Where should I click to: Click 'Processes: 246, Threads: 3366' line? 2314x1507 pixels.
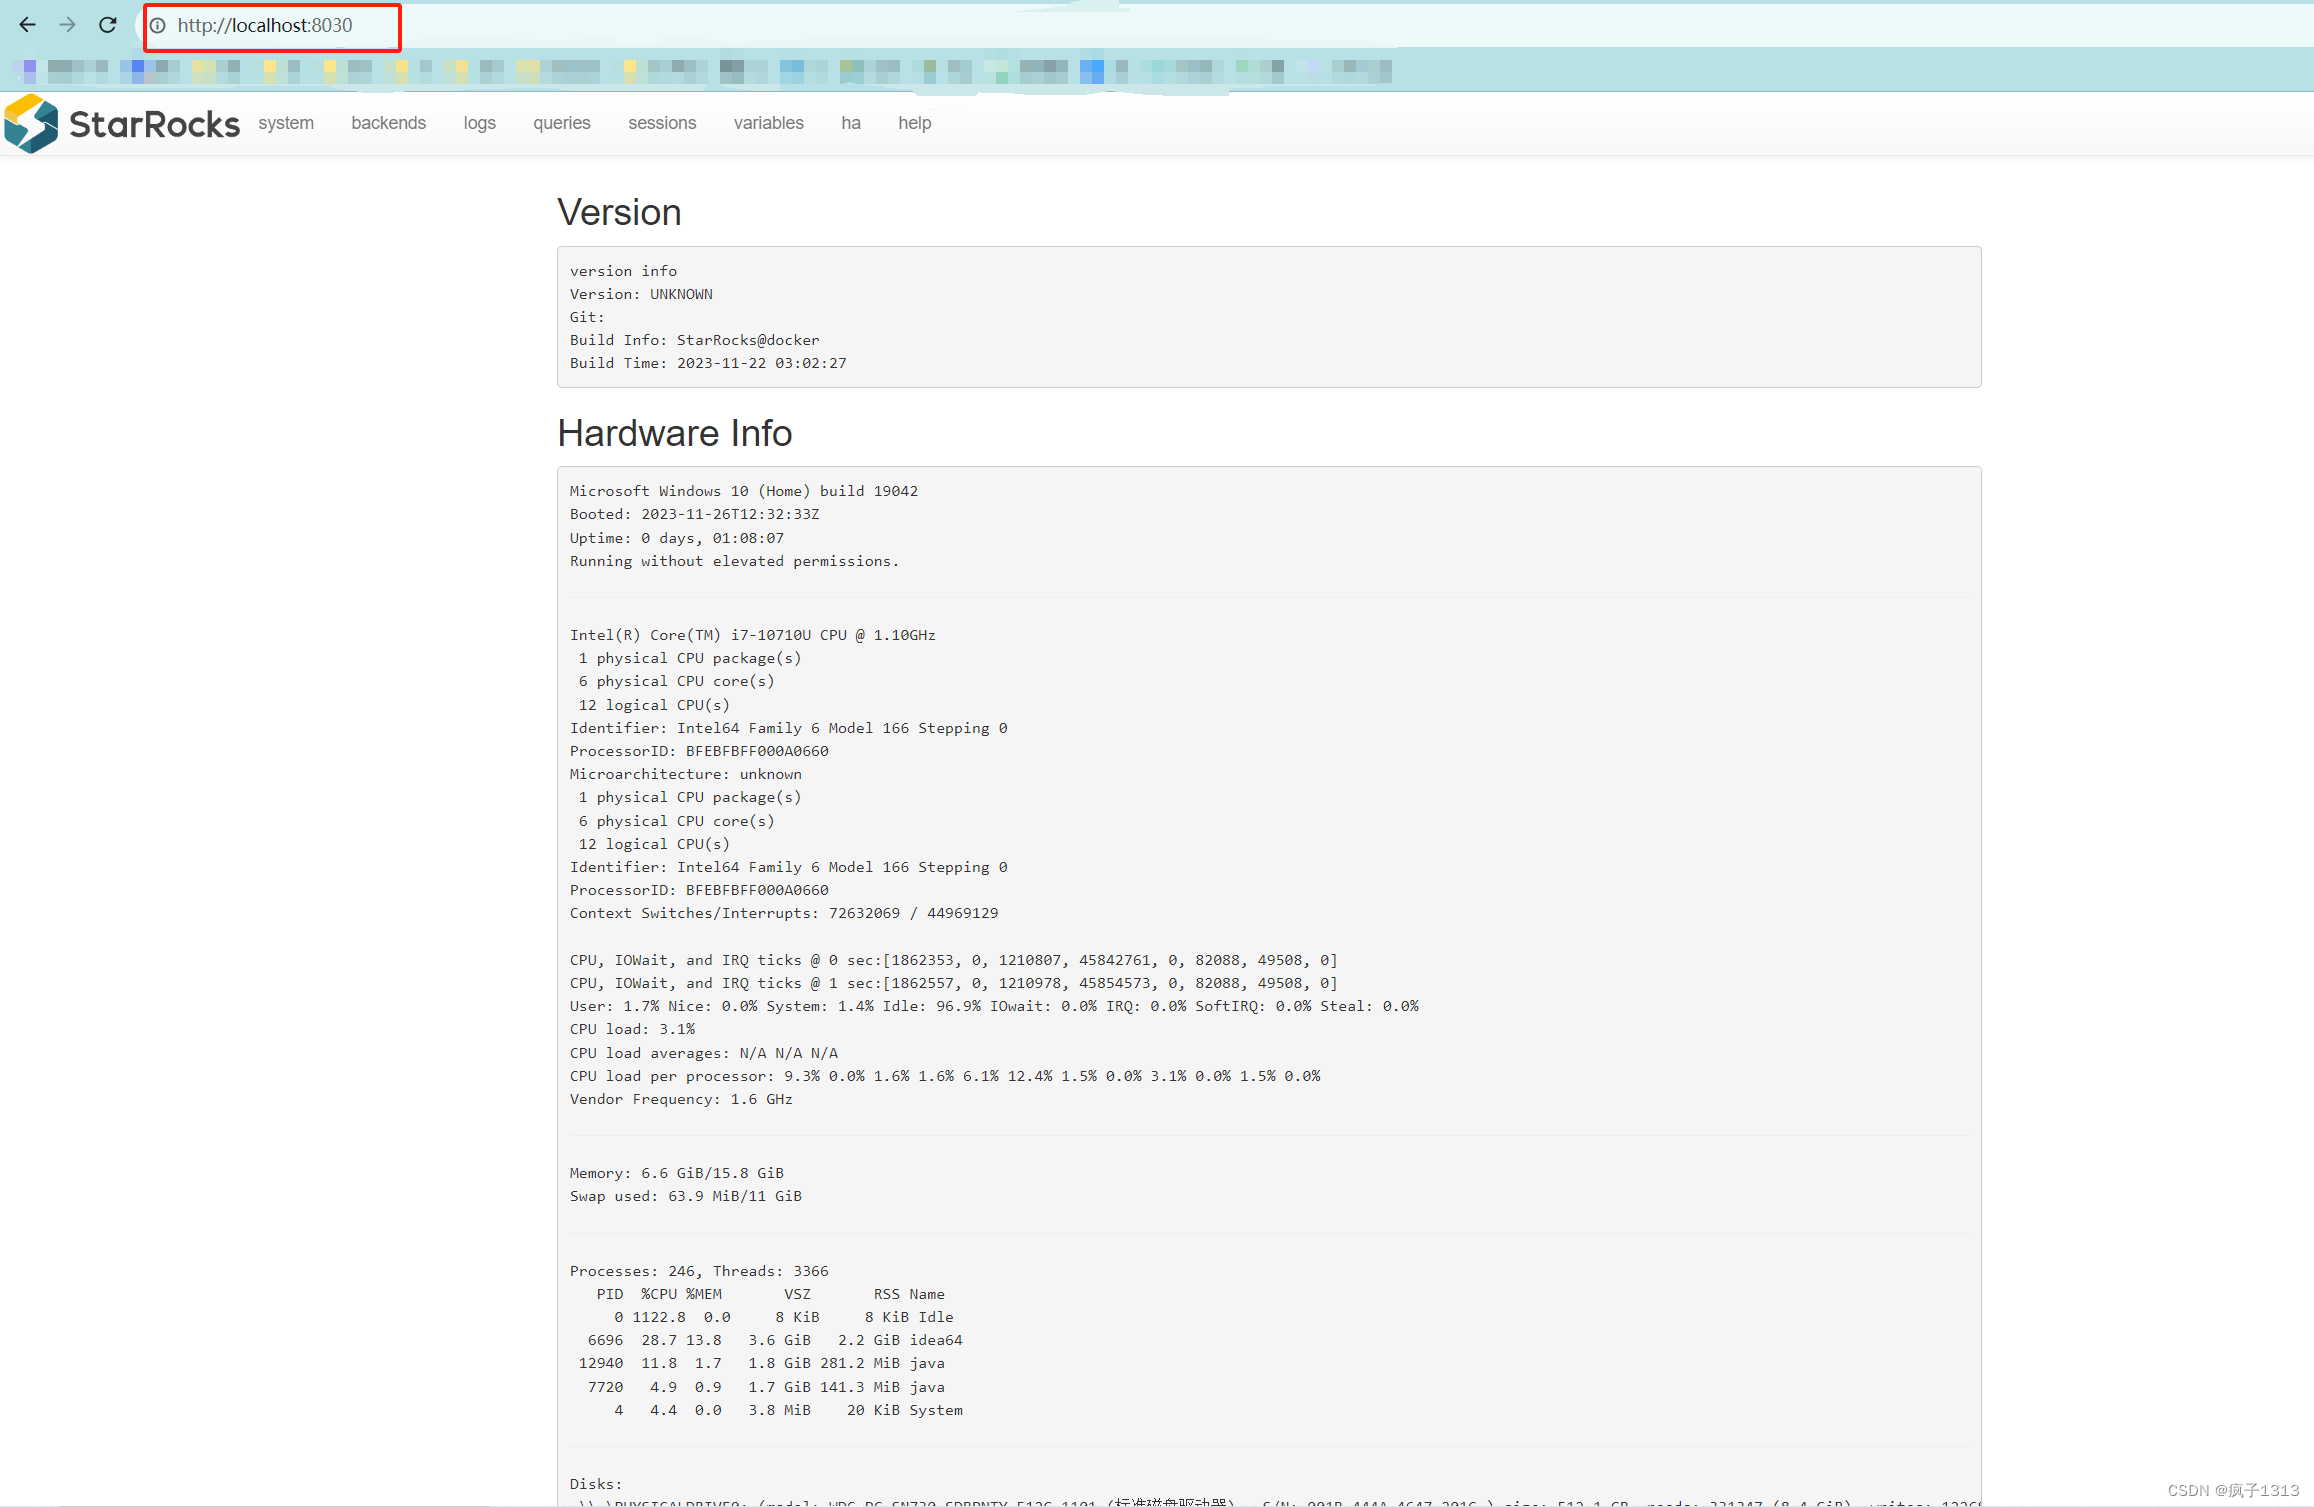(699, 1271)
